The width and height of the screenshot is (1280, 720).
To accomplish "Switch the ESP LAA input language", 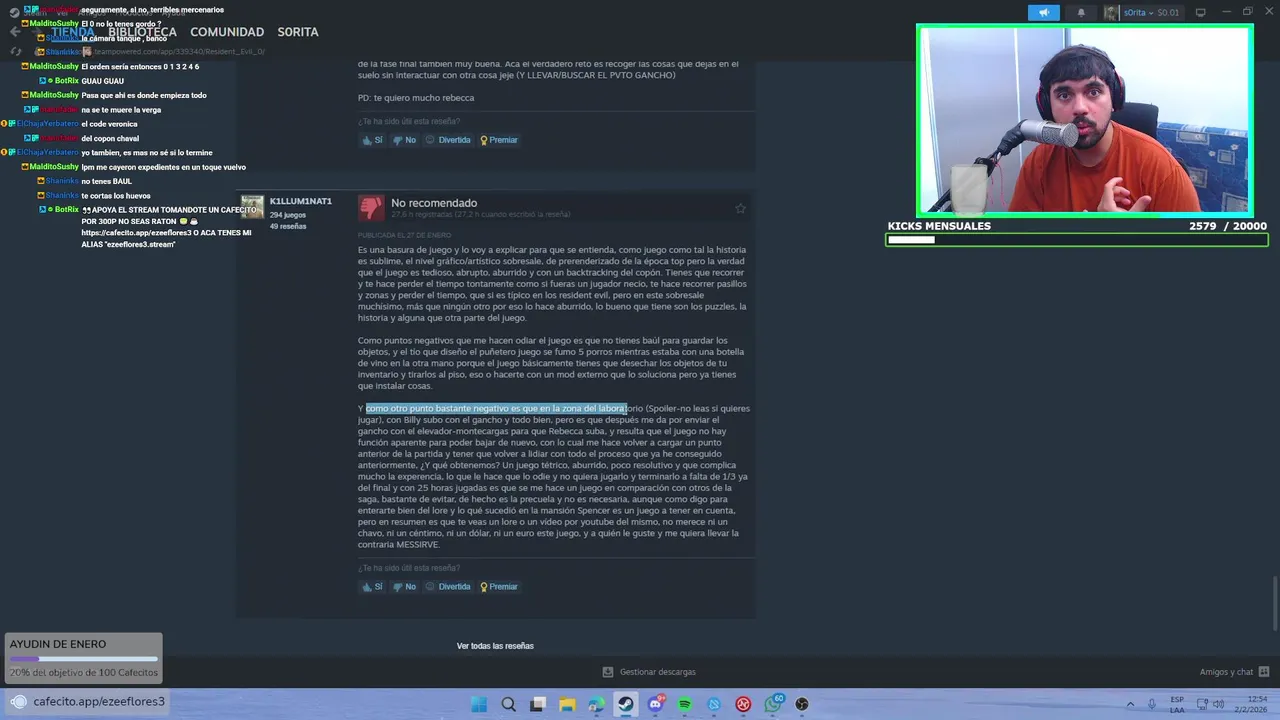I will (x=1177, y=704).
